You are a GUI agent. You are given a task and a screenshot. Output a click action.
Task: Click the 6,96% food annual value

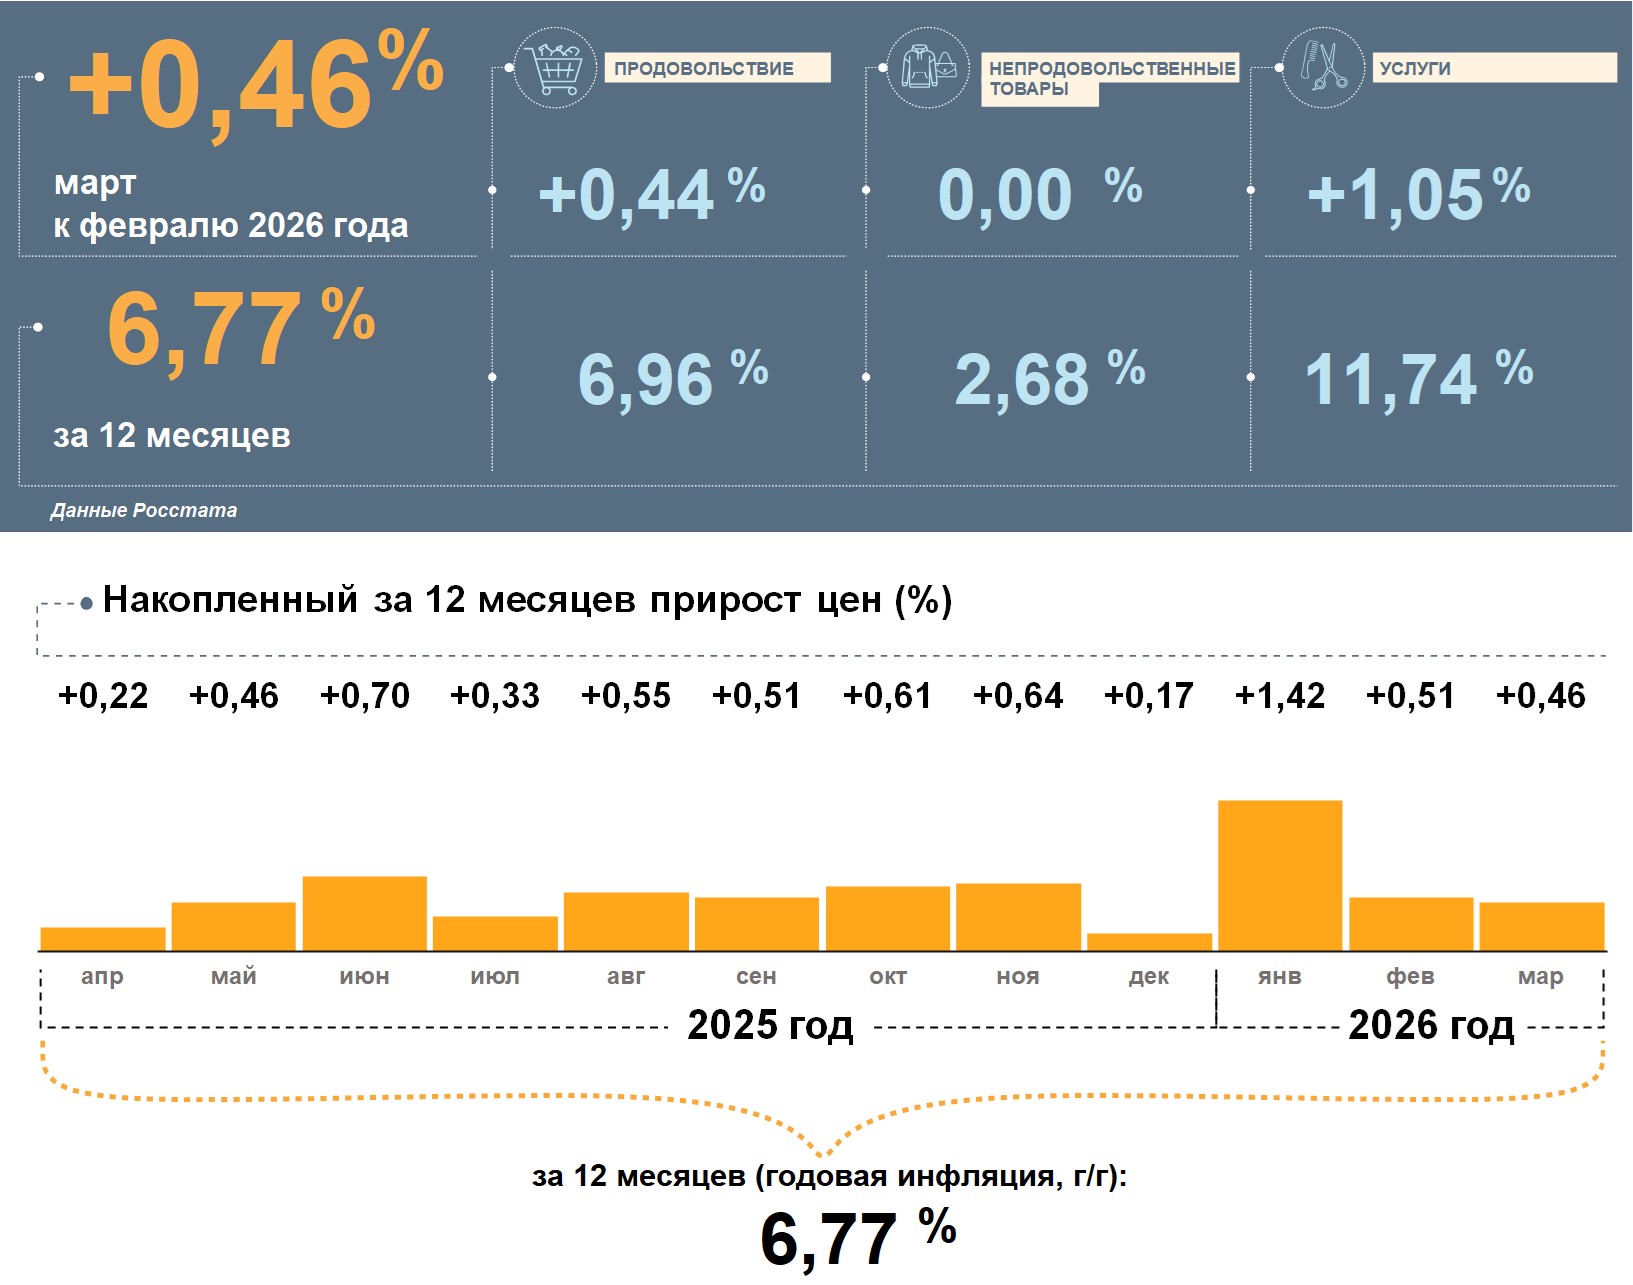pyautogui.click(x=672, y=378)
